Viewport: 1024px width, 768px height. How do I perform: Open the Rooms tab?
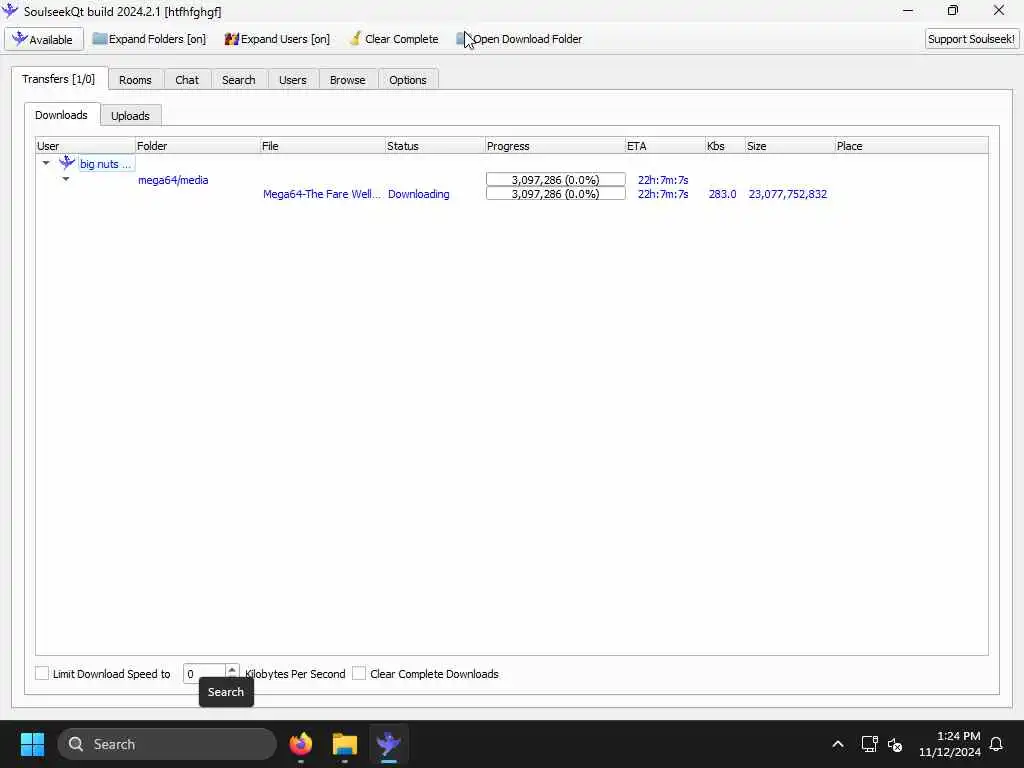click(135, 80)
